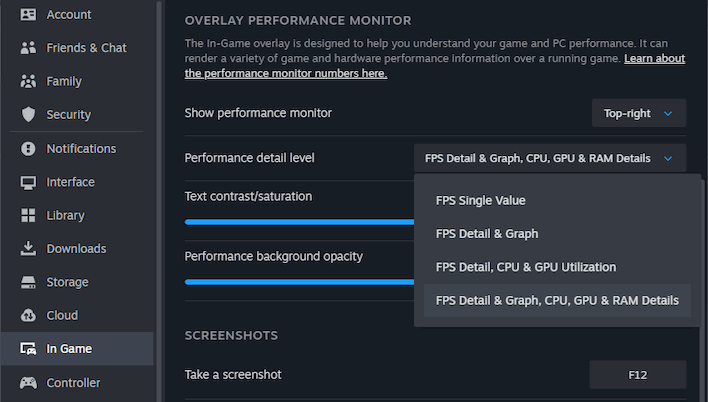This screenshot has height=402, width=708.
Task: Collapse the Performance detail level dropdown
Action: point(550,158)
